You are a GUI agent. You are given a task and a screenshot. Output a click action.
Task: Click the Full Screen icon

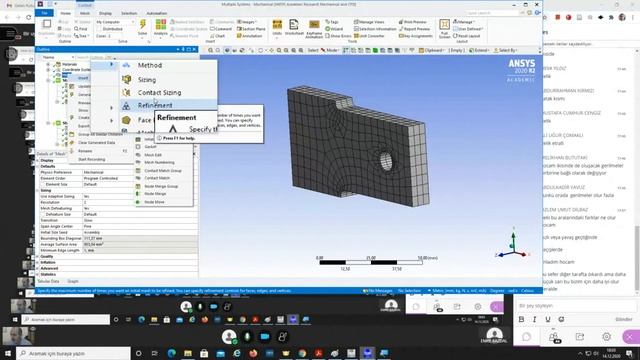coord(444,24)
